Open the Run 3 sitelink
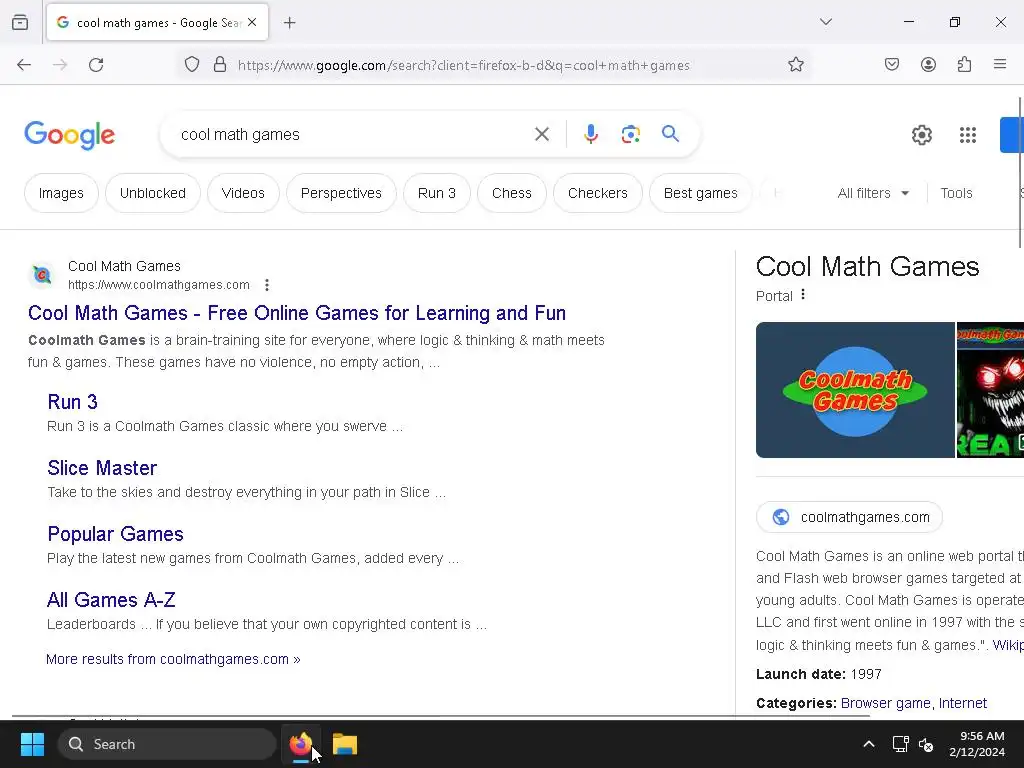The image size is (1024, 768). point(72,402)
